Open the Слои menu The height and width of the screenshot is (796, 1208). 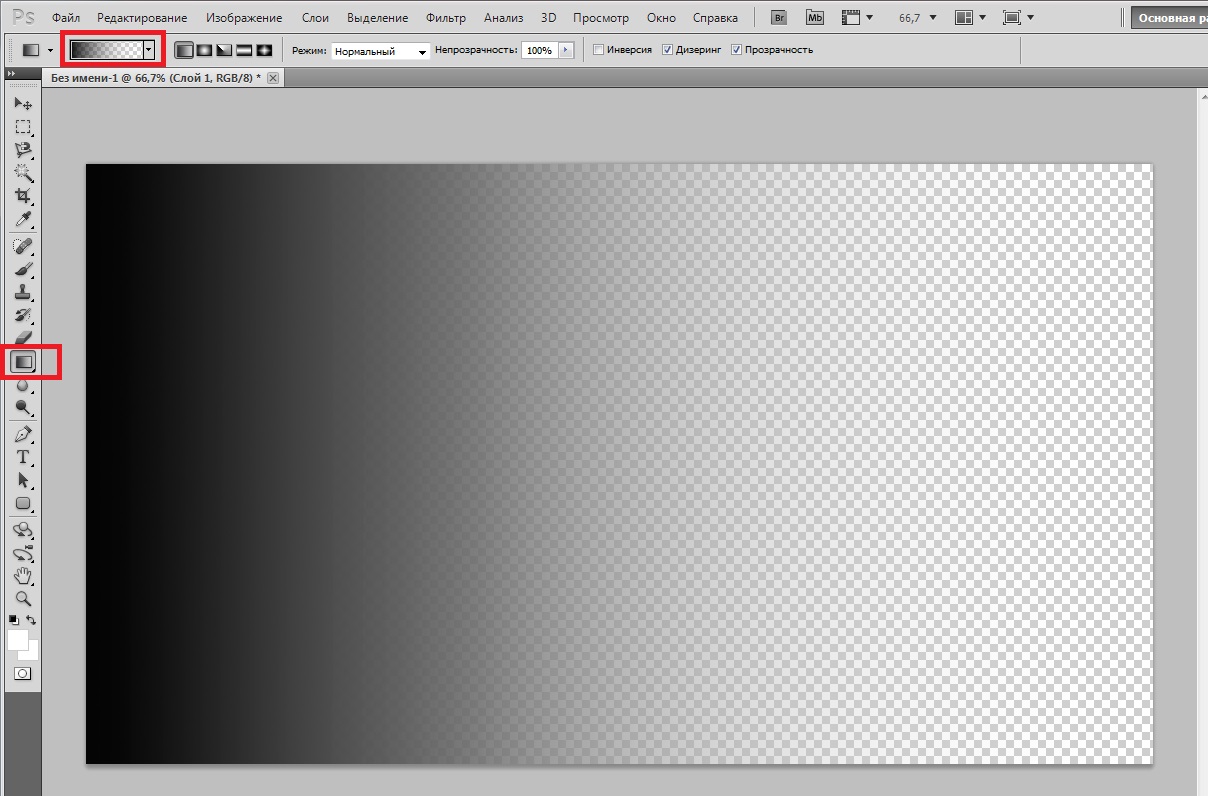(x=315, y=18)
